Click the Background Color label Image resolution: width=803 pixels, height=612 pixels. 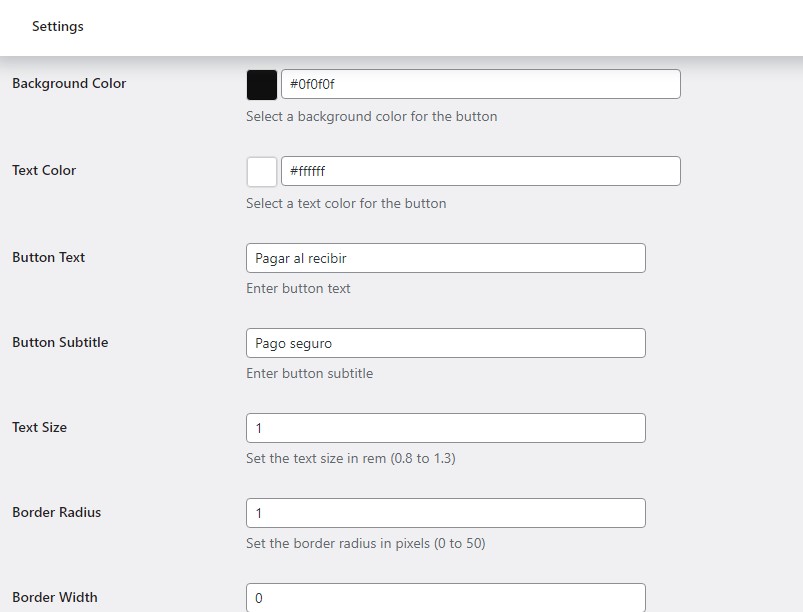(x=69, y=84)
